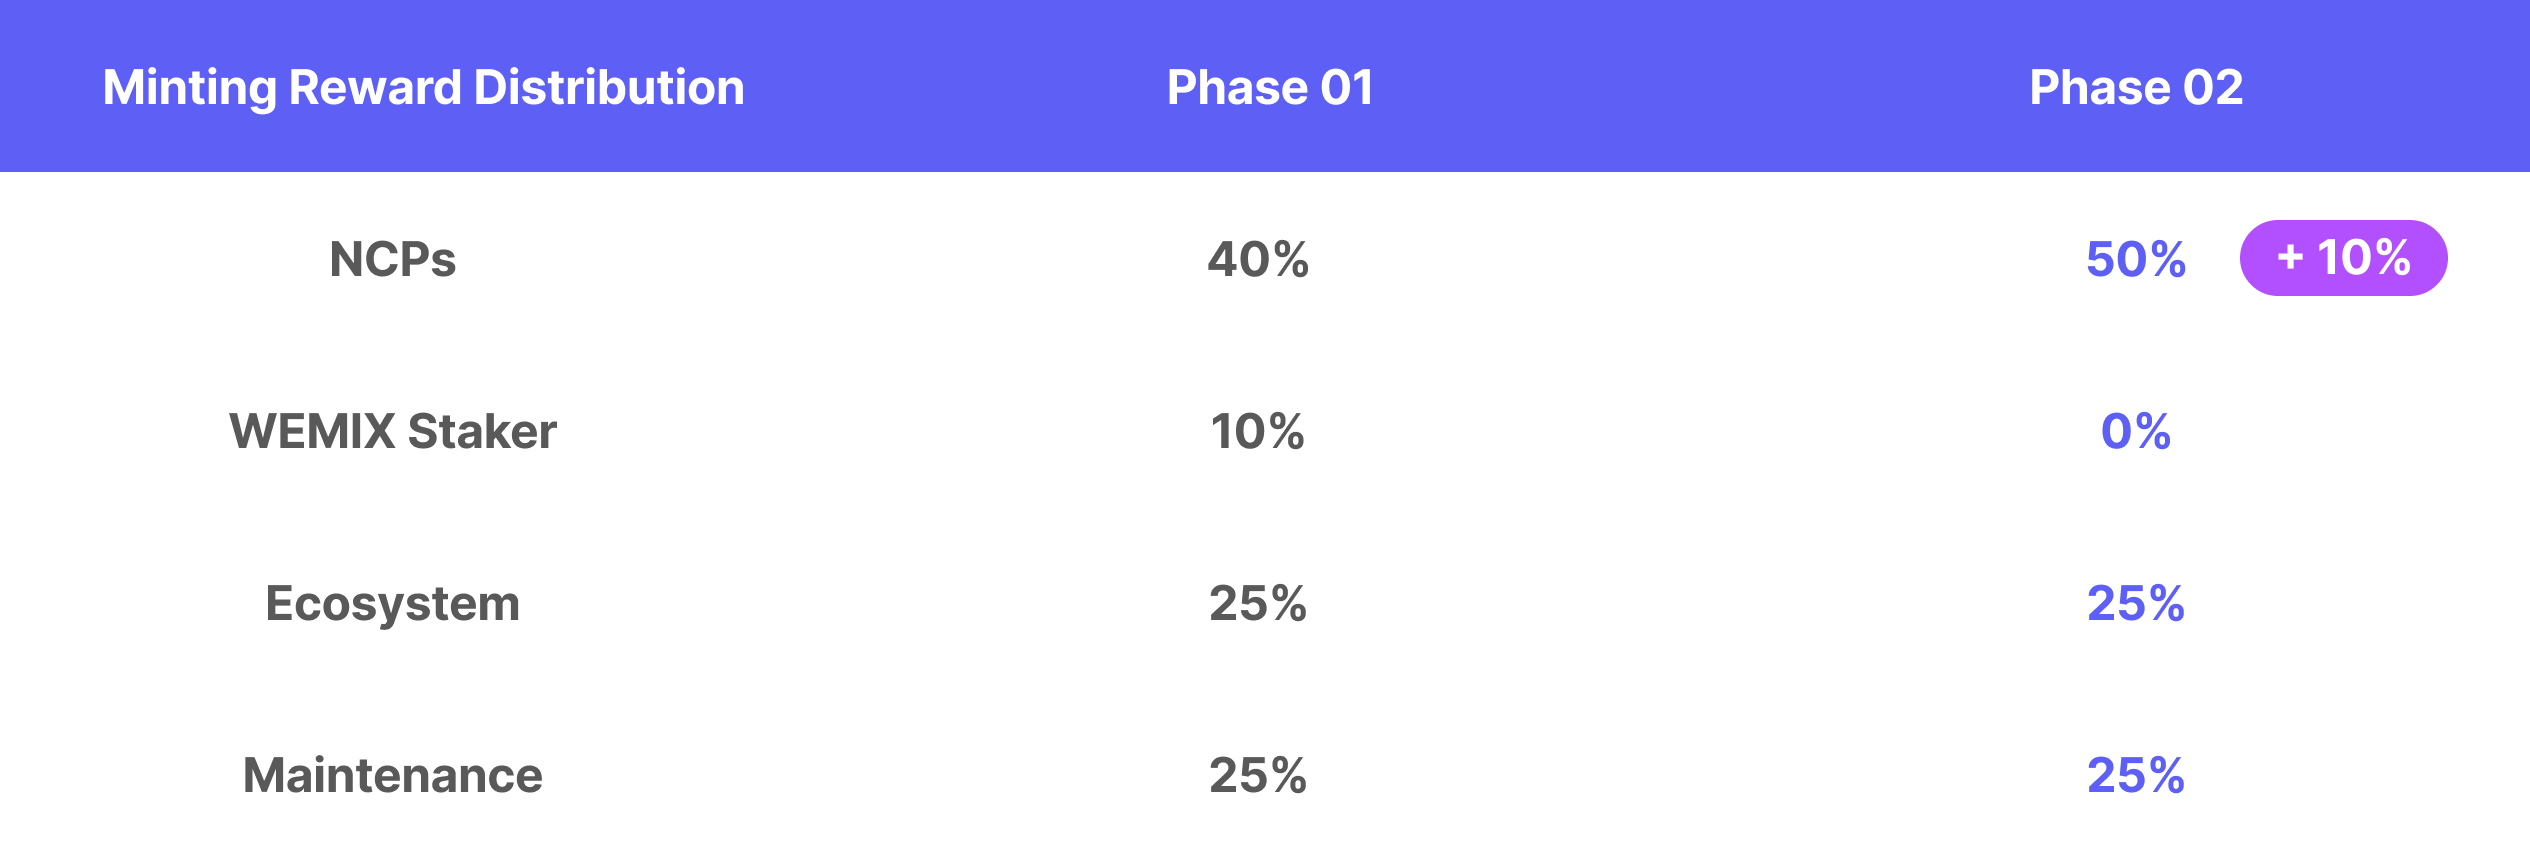Click Maintenance's Phase 01 25% value
The image size is (2530, 860).
click(1258, 776)
